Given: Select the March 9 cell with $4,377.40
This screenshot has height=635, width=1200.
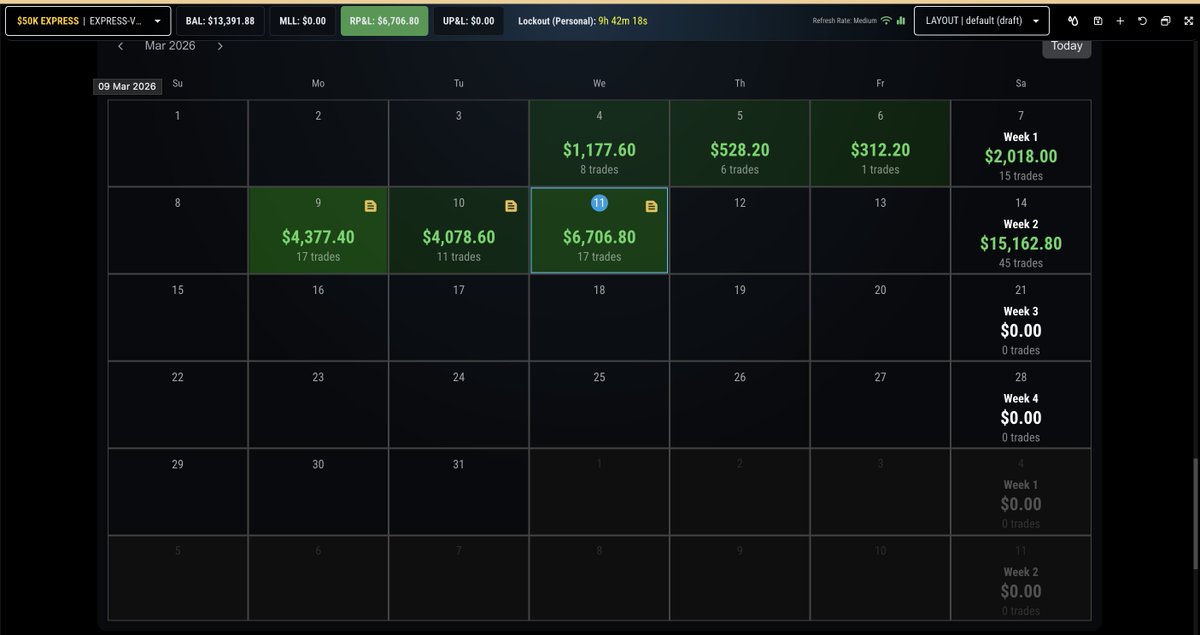Looking at the screenshot, I should (x=318, y=230).
